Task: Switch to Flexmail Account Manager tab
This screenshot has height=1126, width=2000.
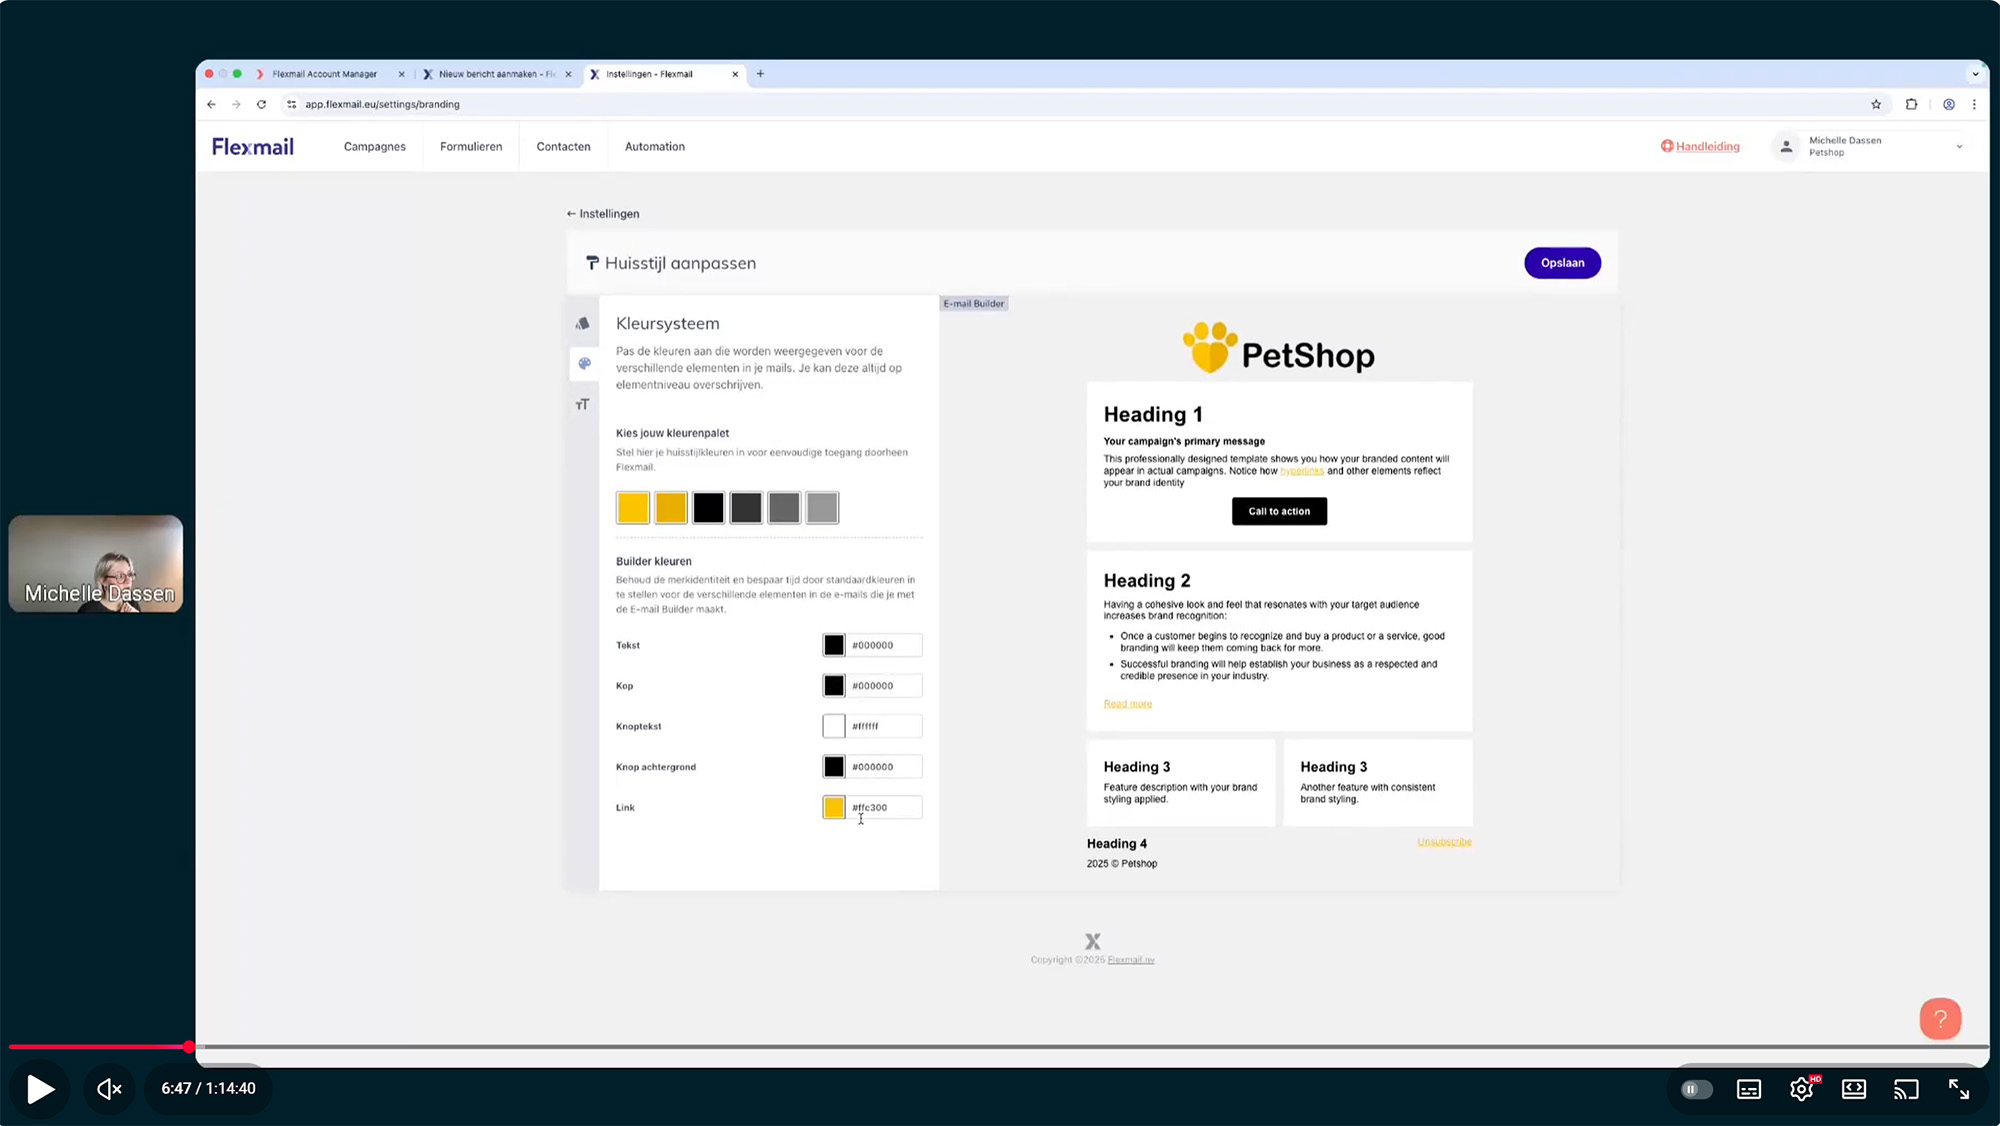Action: tap(324, 74)
